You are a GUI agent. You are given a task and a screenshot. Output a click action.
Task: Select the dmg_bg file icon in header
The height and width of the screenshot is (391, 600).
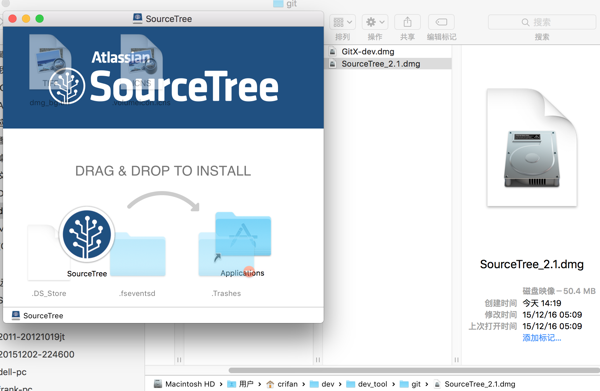(x=50, y=62)
